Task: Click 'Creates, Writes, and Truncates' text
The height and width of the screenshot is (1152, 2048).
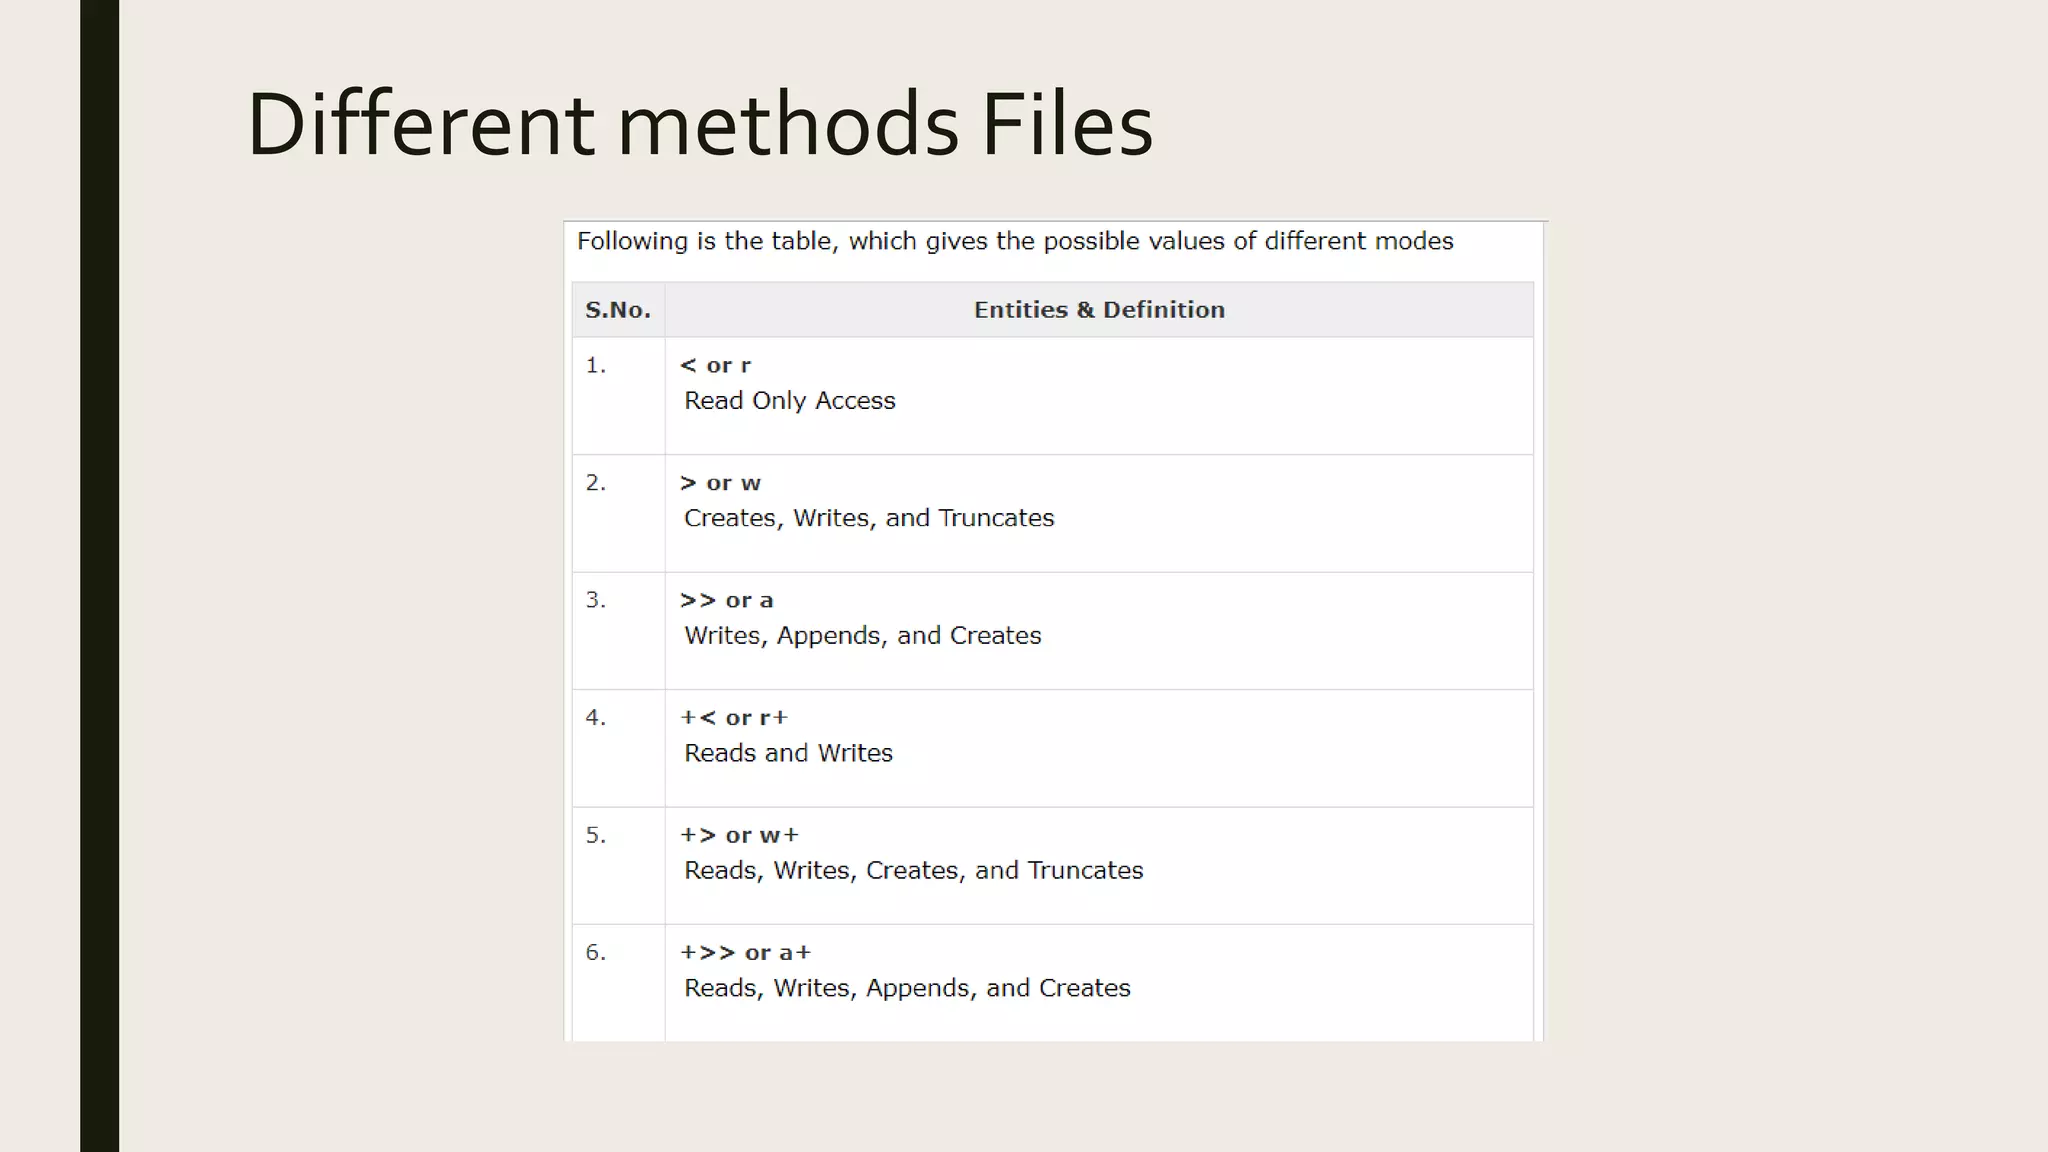Action: coord(869,518)
